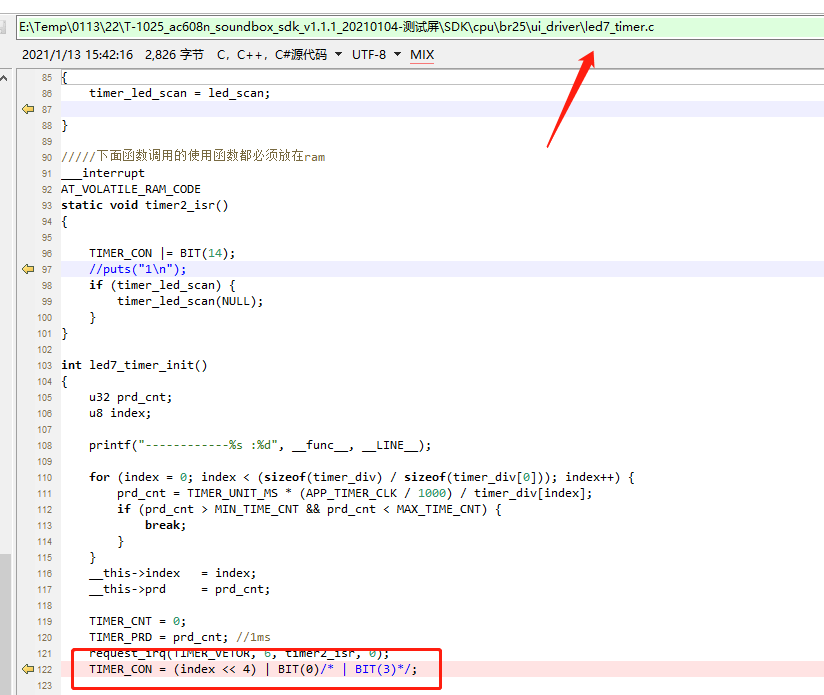
Task: Click the "if (timer_led_scan) {" line
Action: click(162, 285)
